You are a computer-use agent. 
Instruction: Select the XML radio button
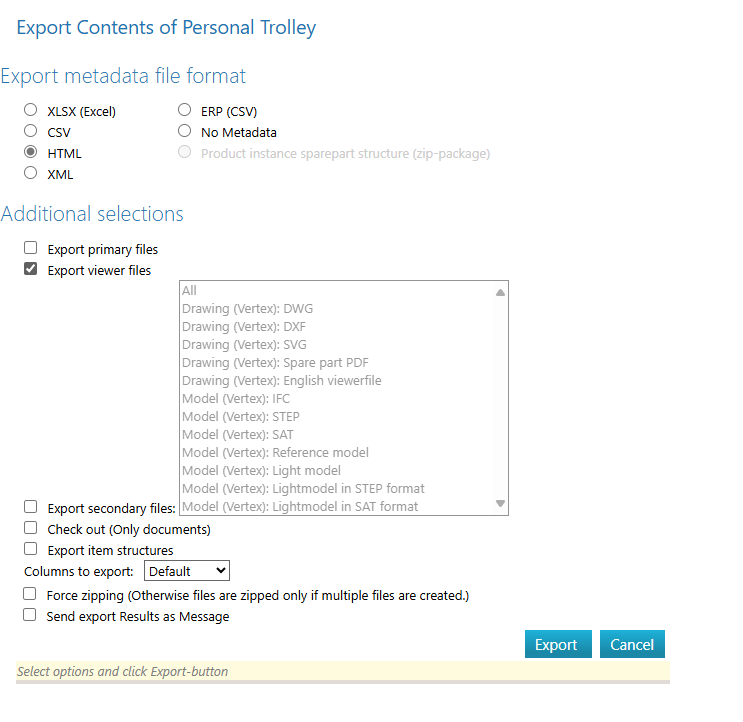click(x=31, y=173)
